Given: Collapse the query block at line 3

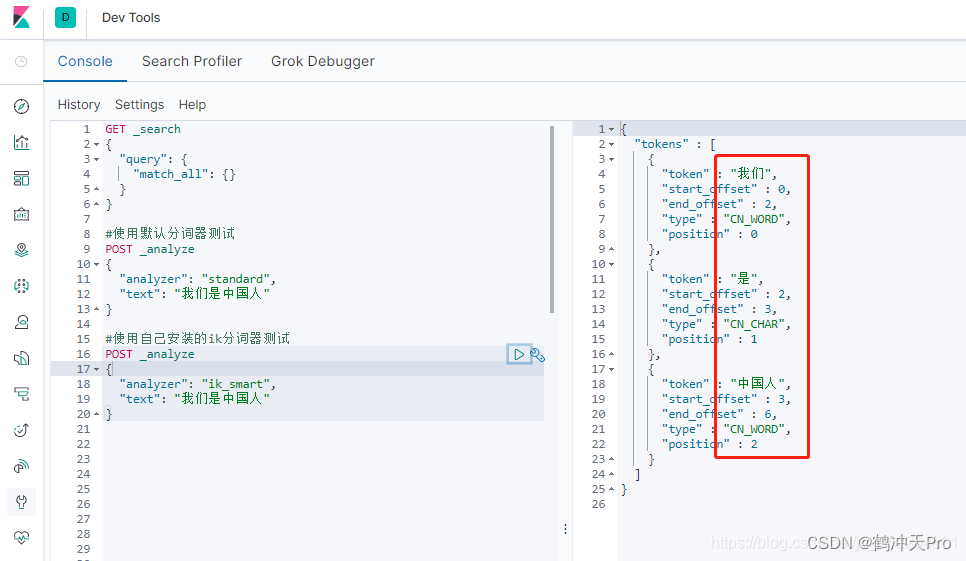Looking at the screenshot, I should pyautogui.click(x=96, y=159).
